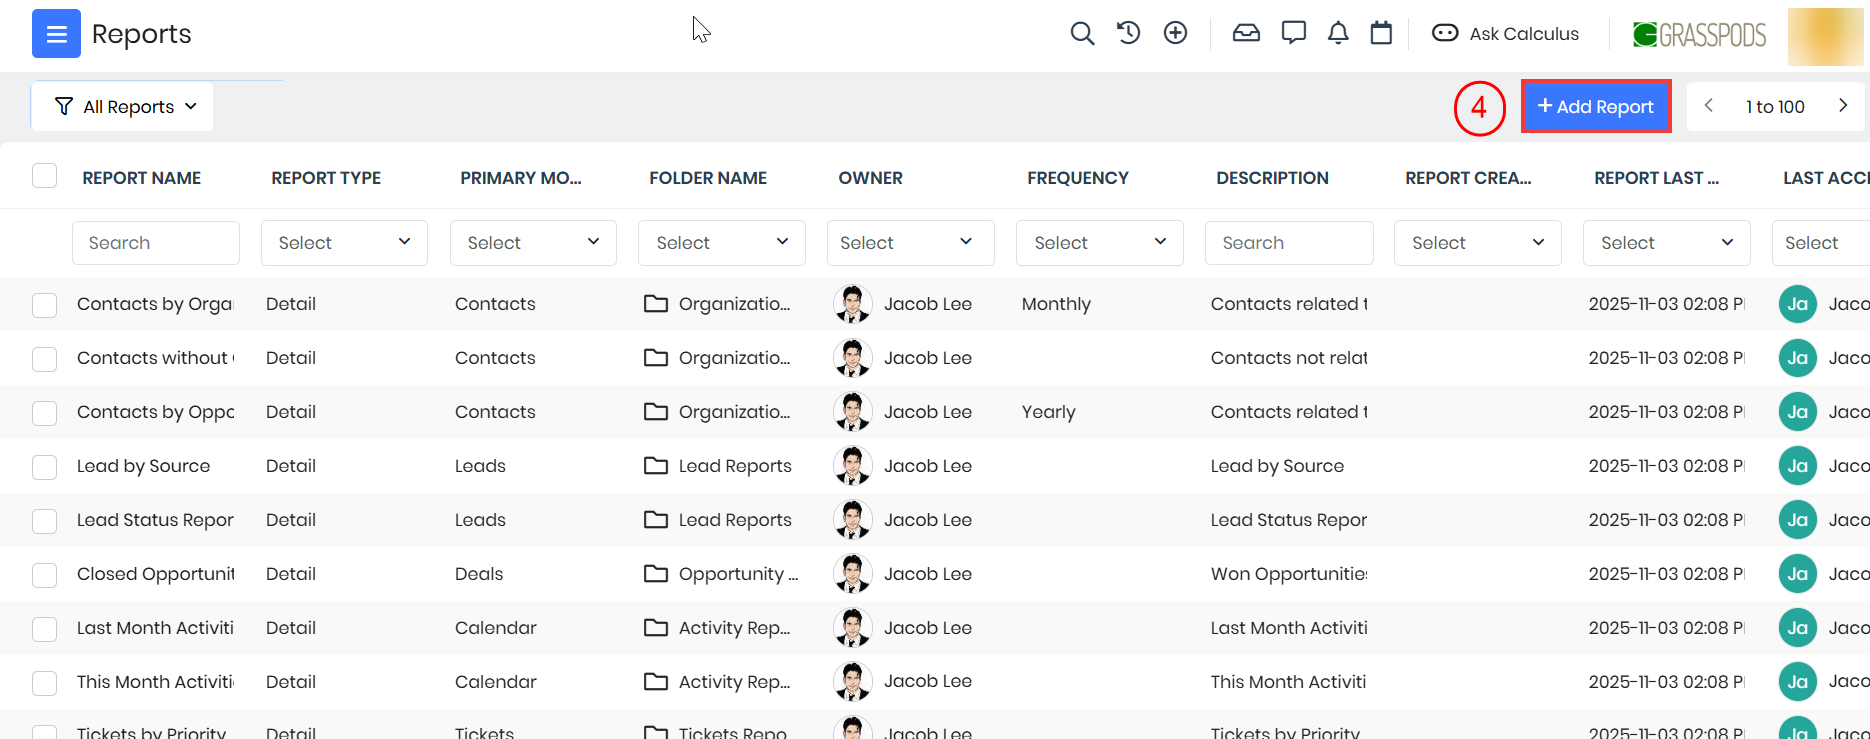Toggle the select-all reports checkbox
This screenshot has width=1870, height=739.
(x=44, y=176)
